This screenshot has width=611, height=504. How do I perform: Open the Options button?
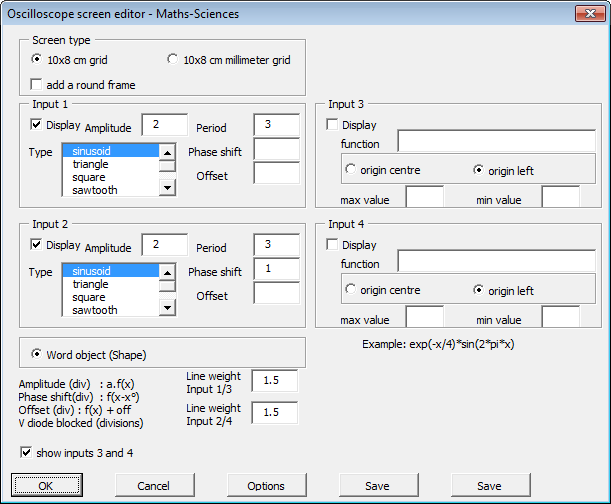click(x=266, y=486)
